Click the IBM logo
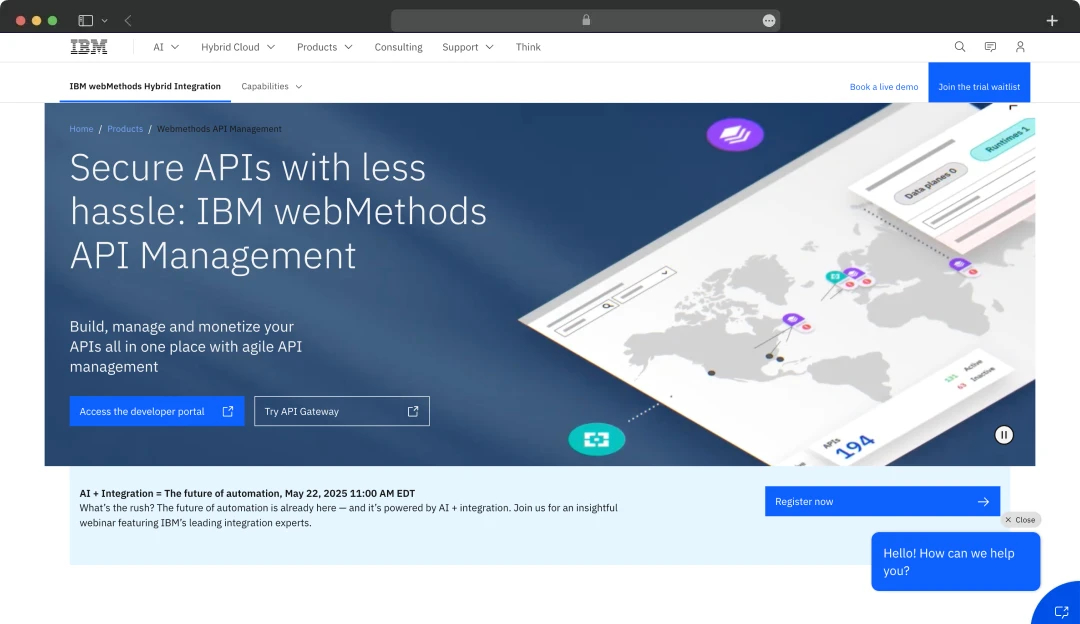 [87, 46]
